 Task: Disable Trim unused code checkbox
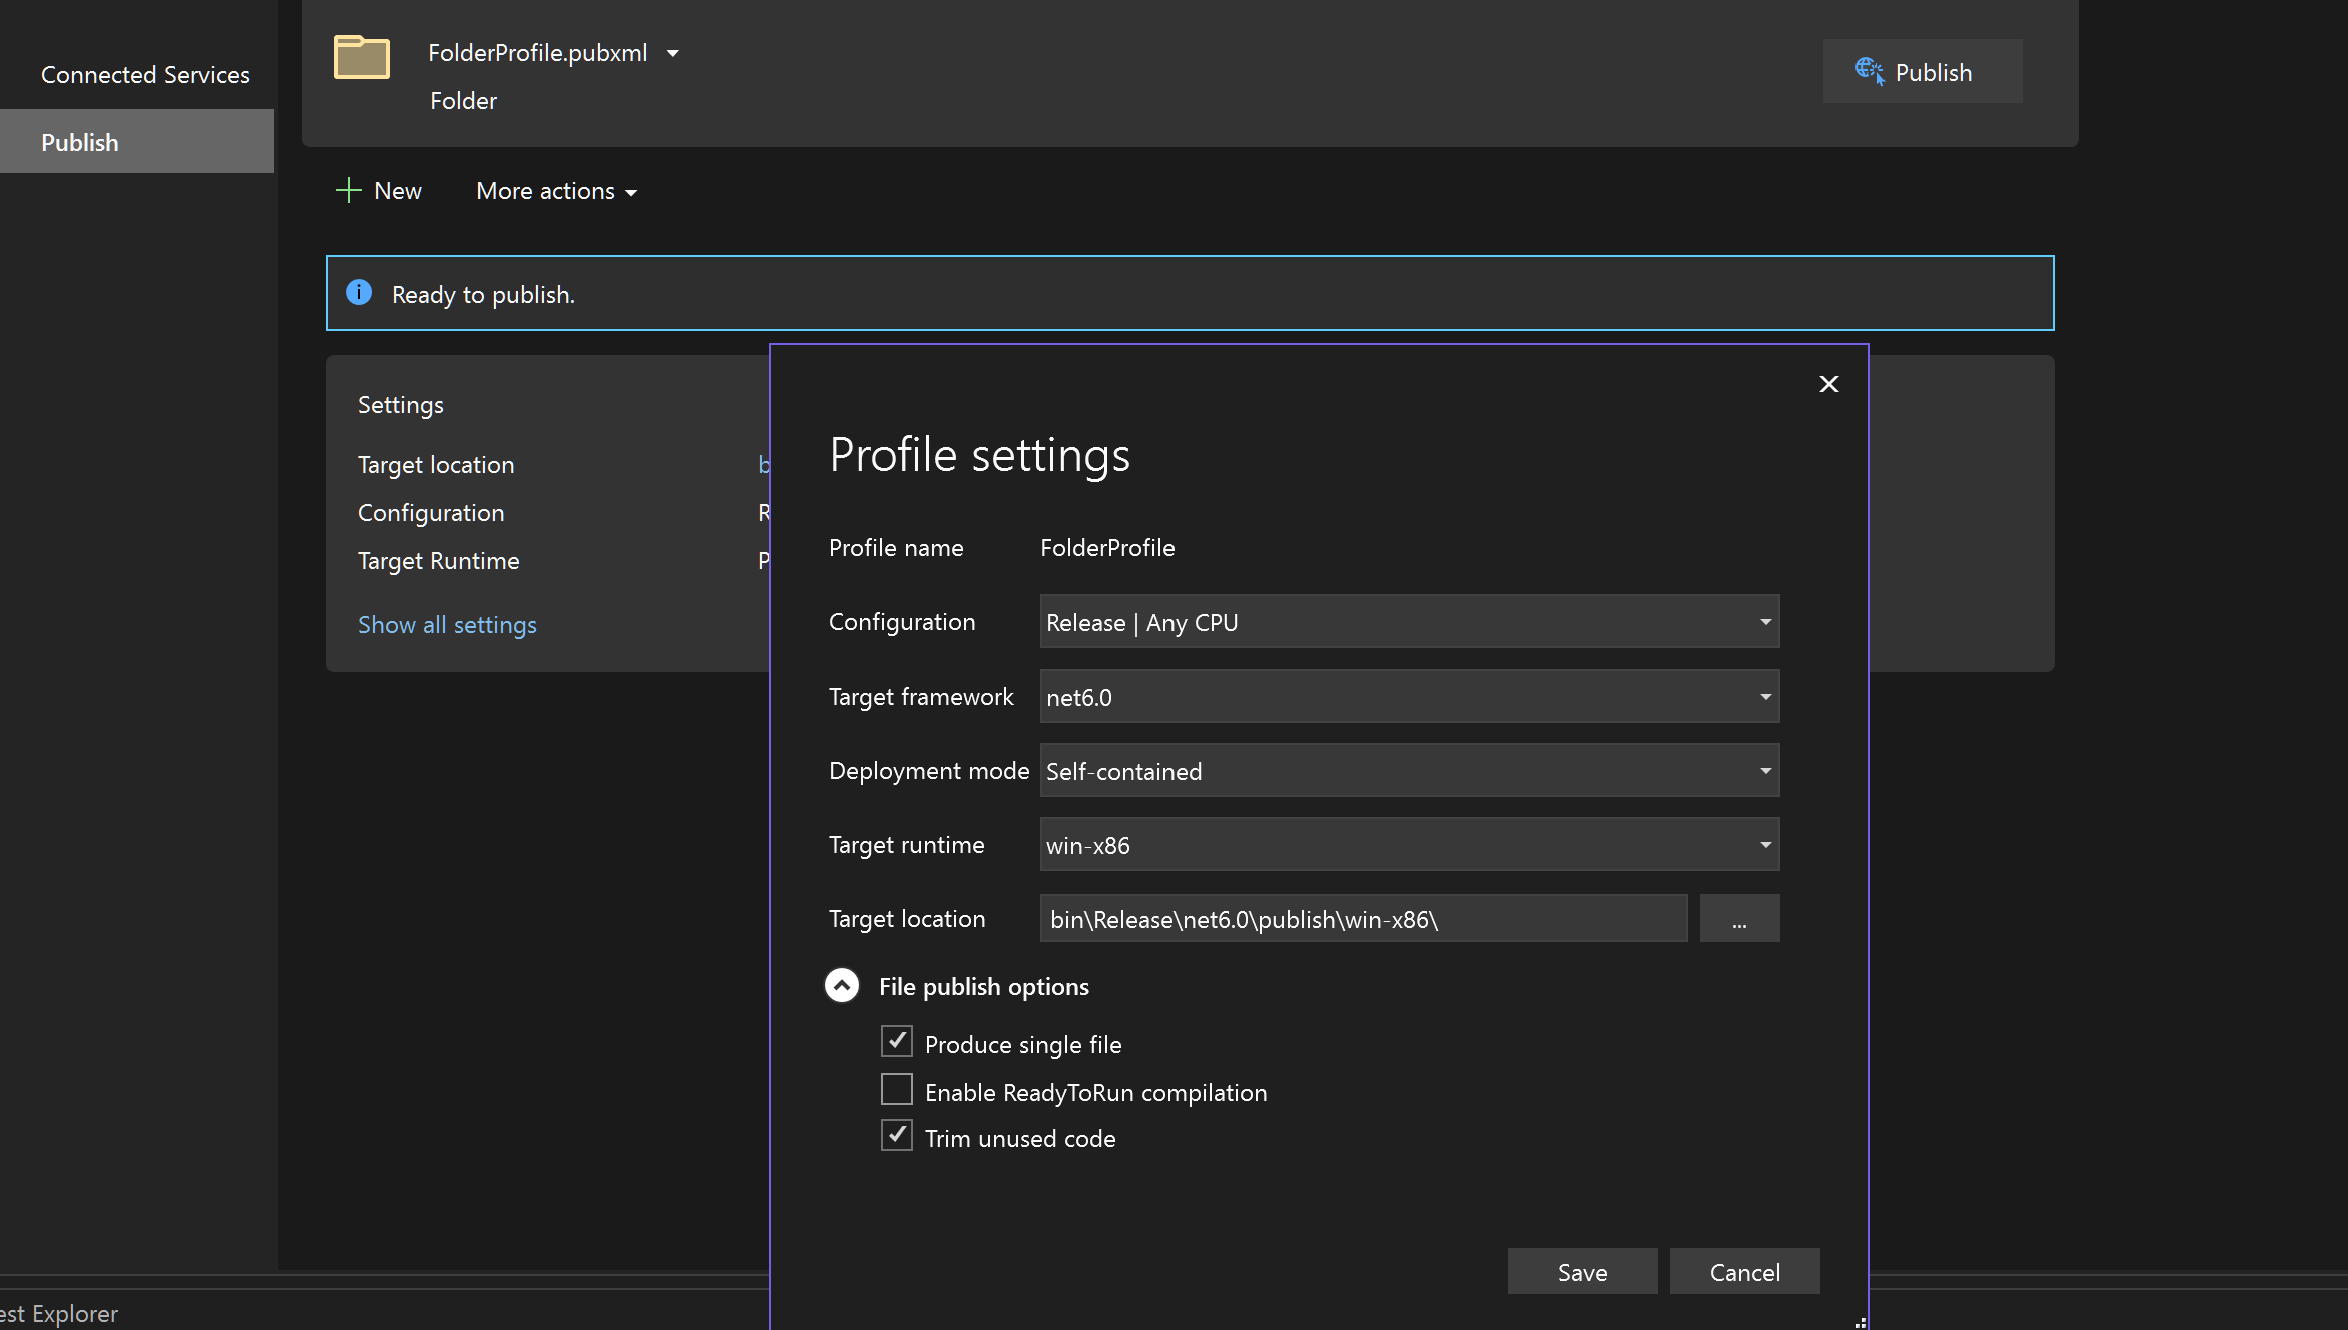point(897,1137)
